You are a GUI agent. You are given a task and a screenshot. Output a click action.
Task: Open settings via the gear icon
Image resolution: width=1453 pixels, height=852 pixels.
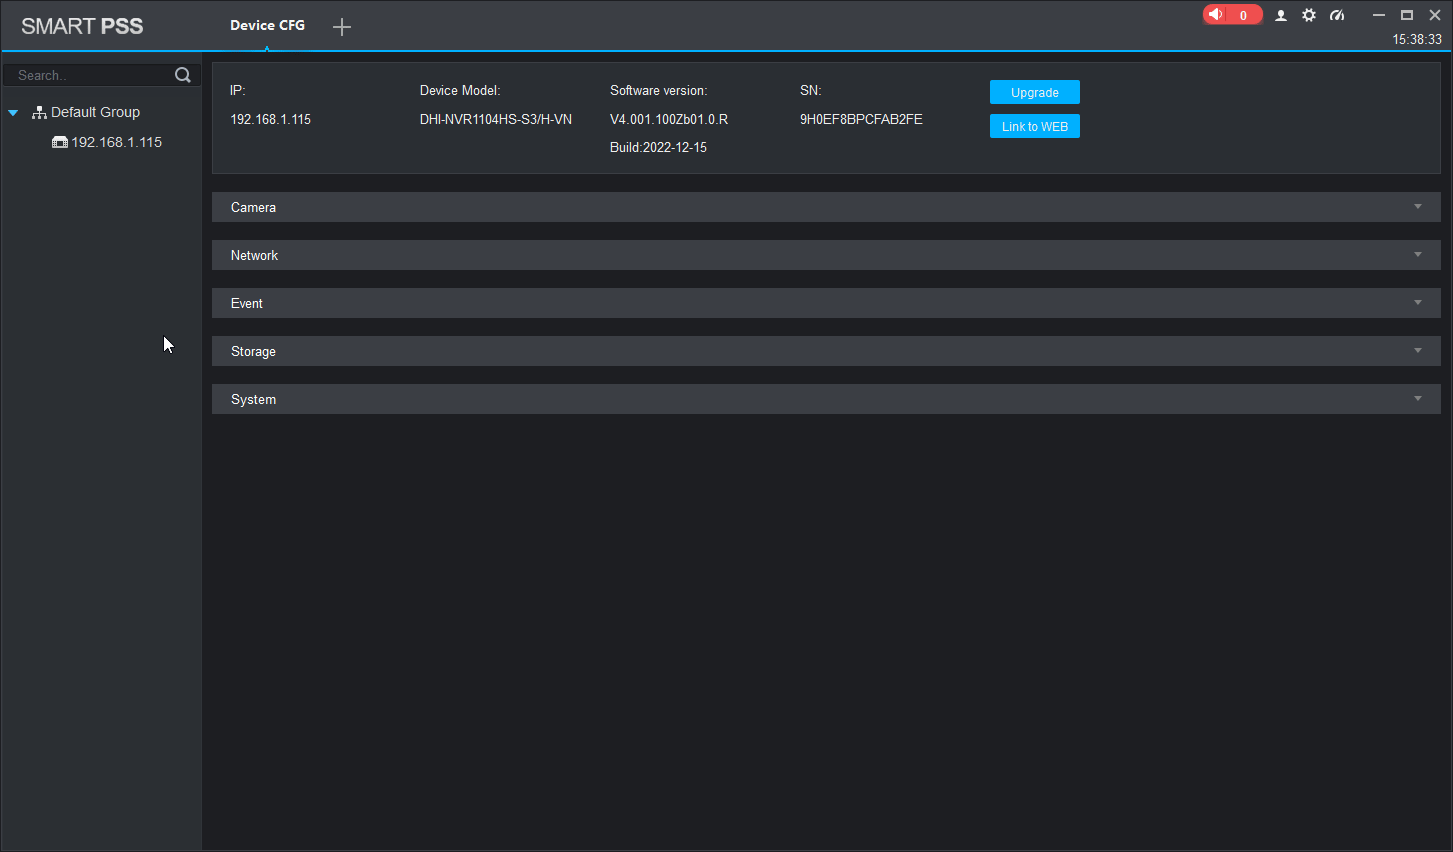(1308, 15)
